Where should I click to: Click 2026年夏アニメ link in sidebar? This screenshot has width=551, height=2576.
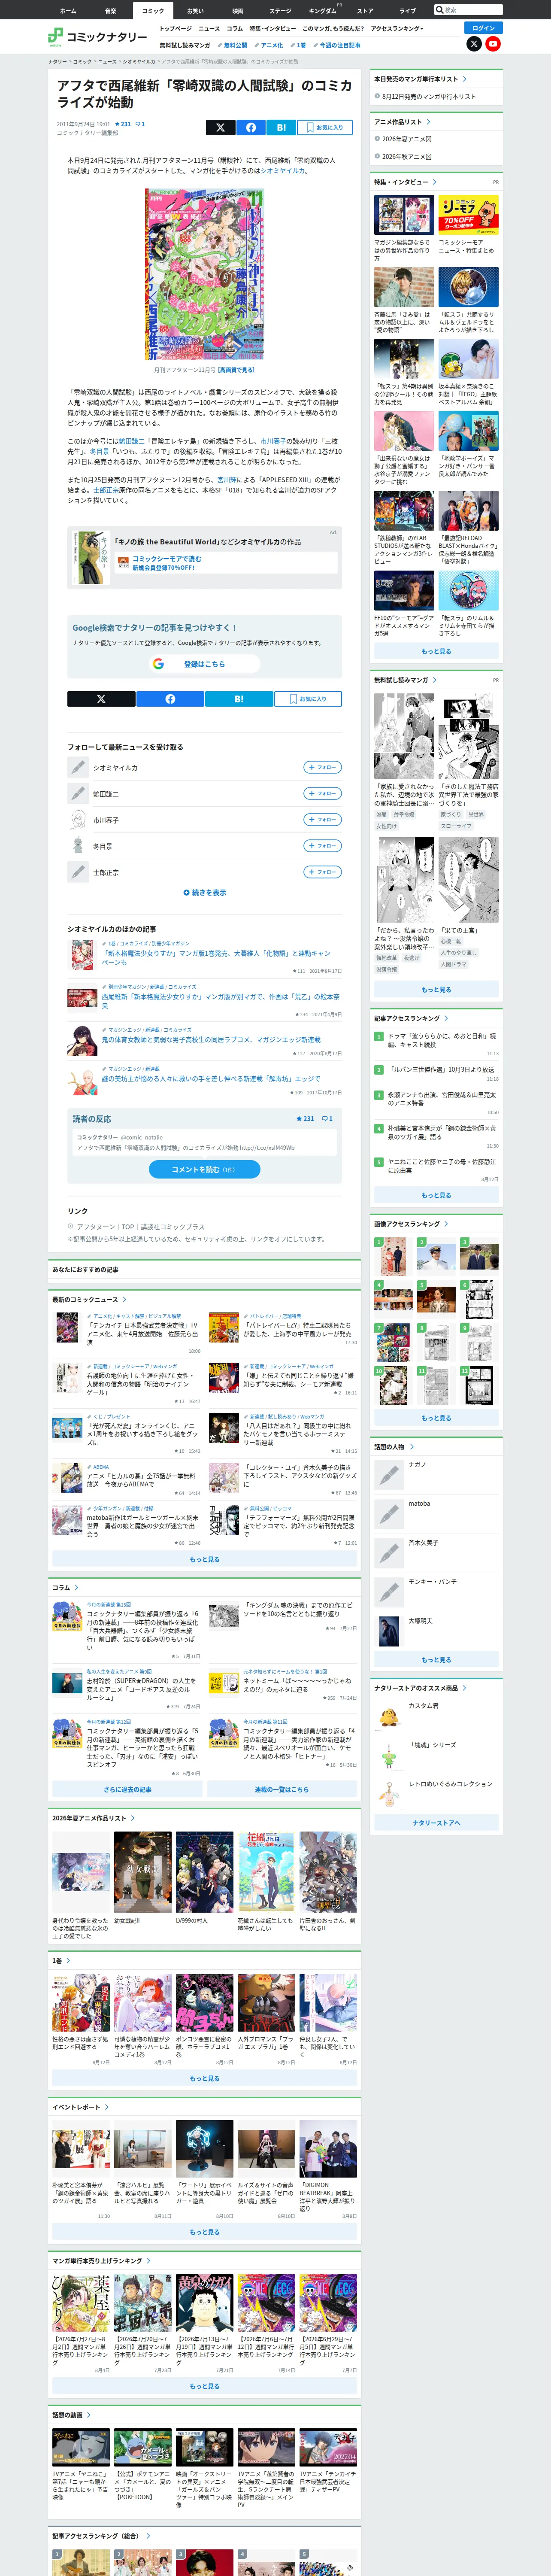[406, 139]
